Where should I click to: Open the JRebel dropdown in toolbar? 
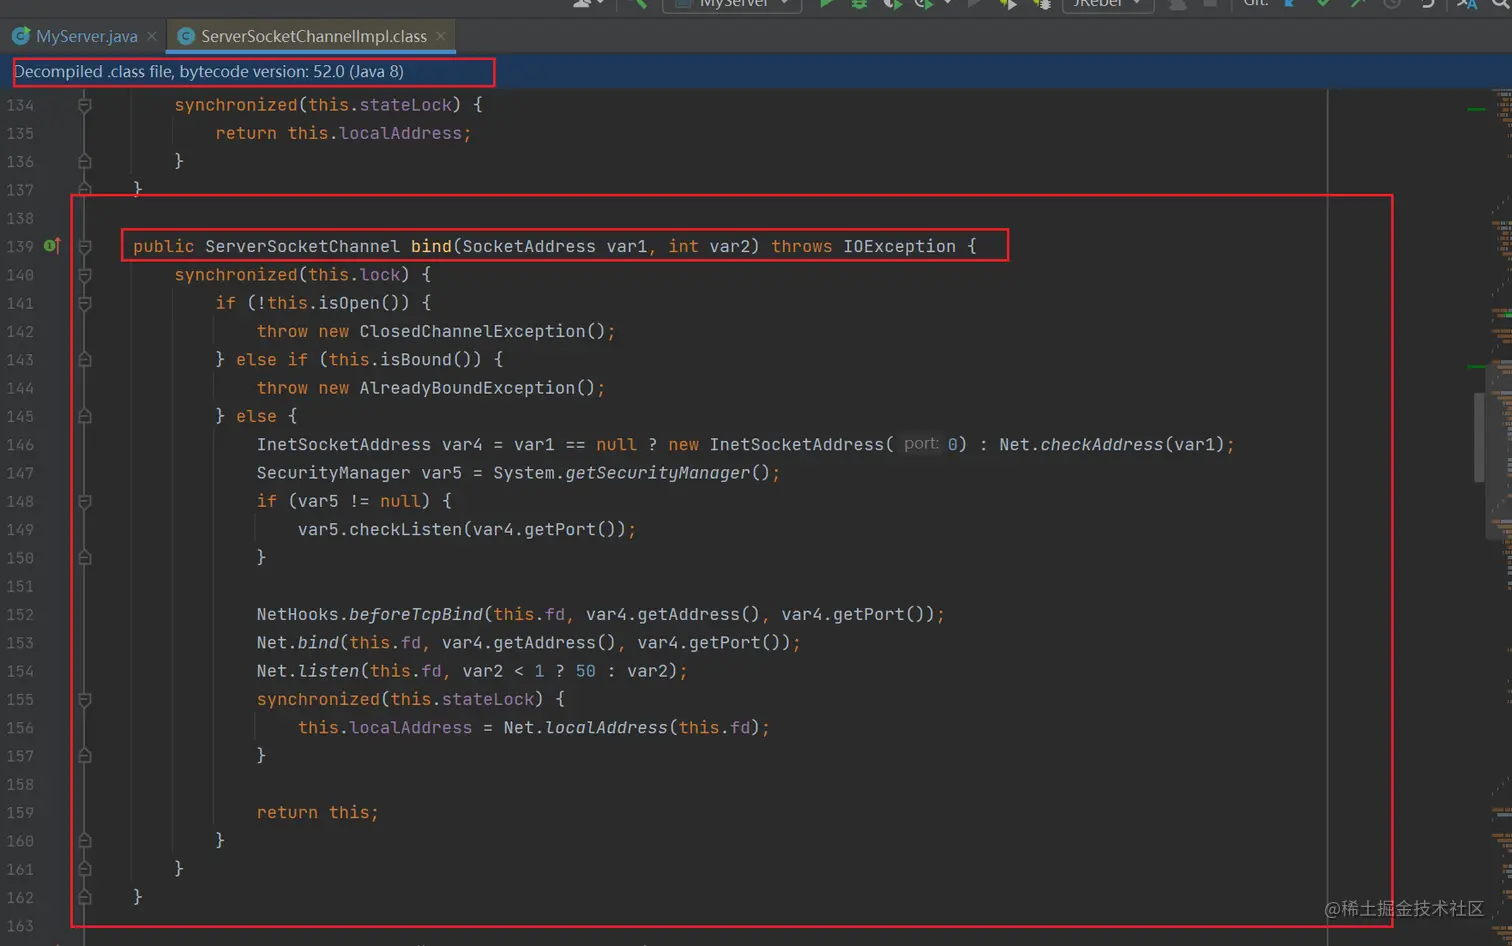(x=1108, y=4)
